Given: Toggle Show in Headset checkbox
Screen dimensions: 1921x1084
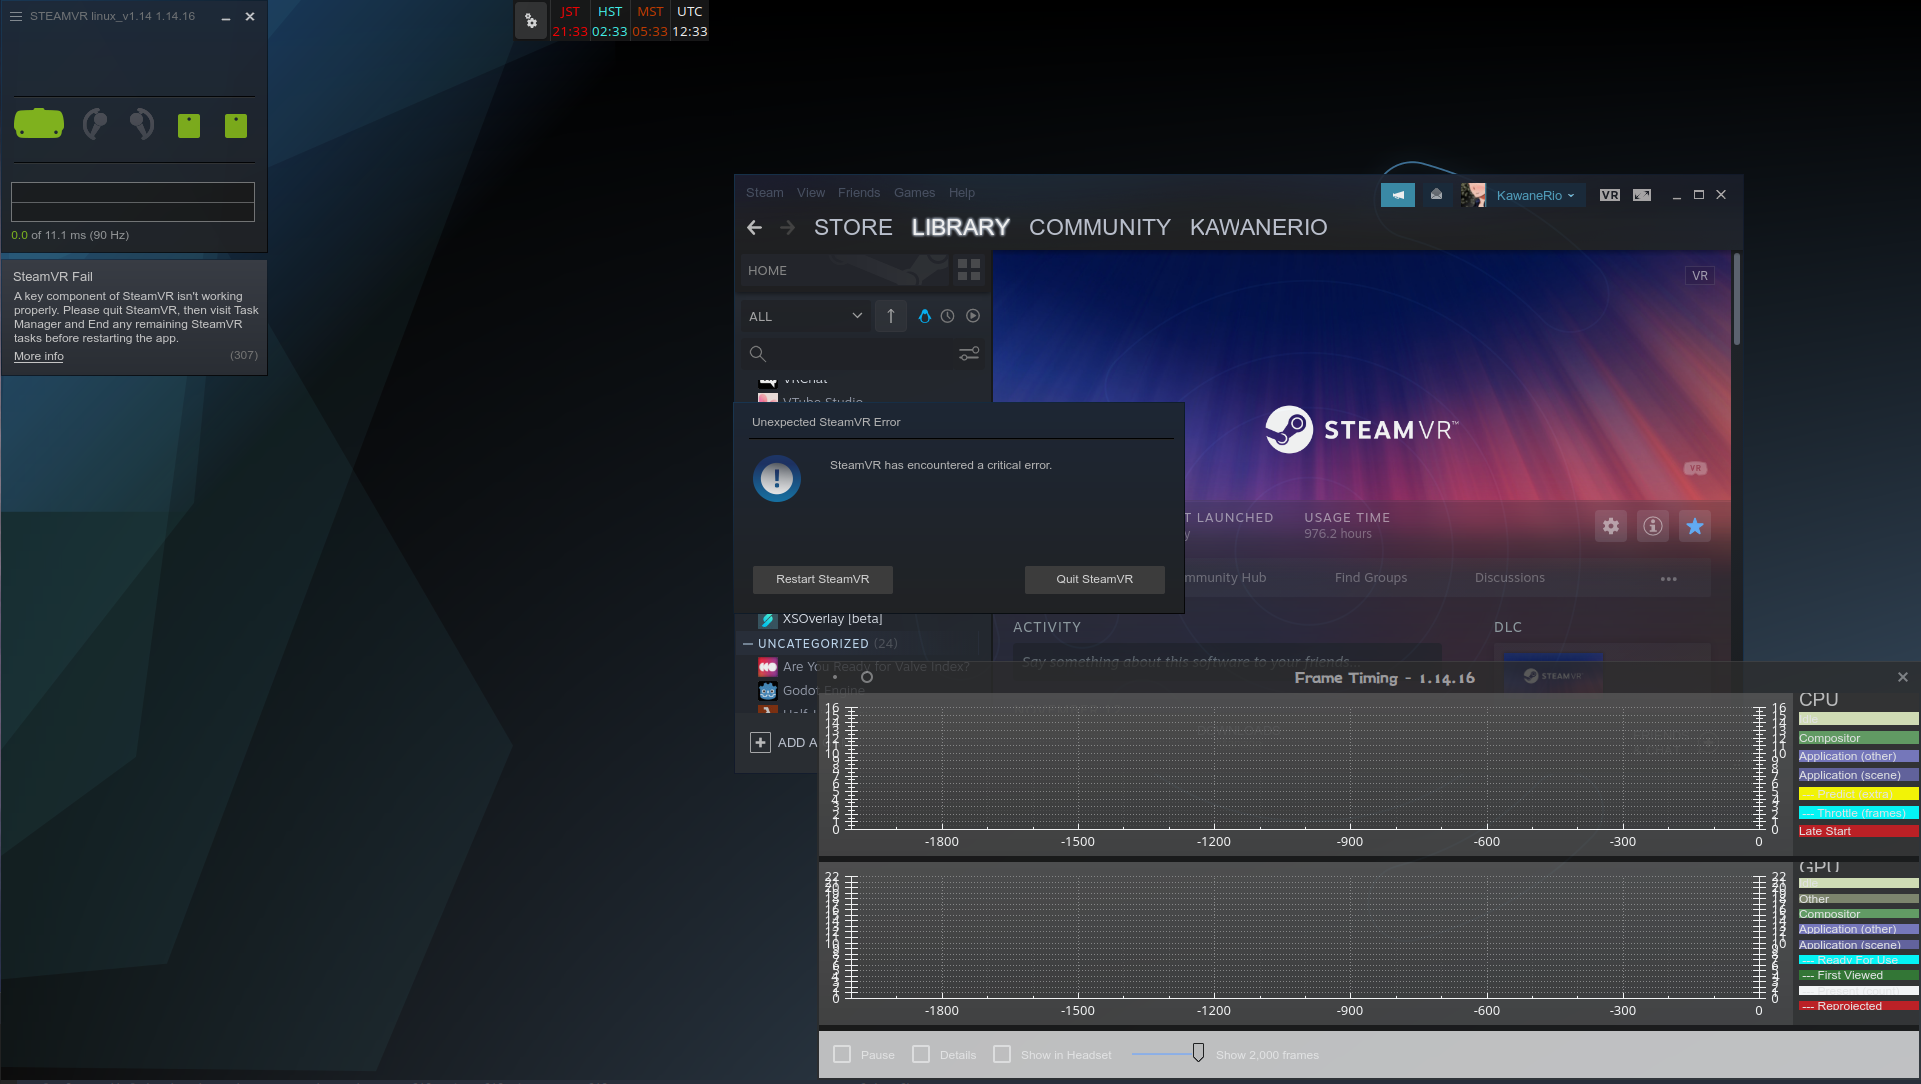Looking at the screenshot, I should [1002, 1055].
